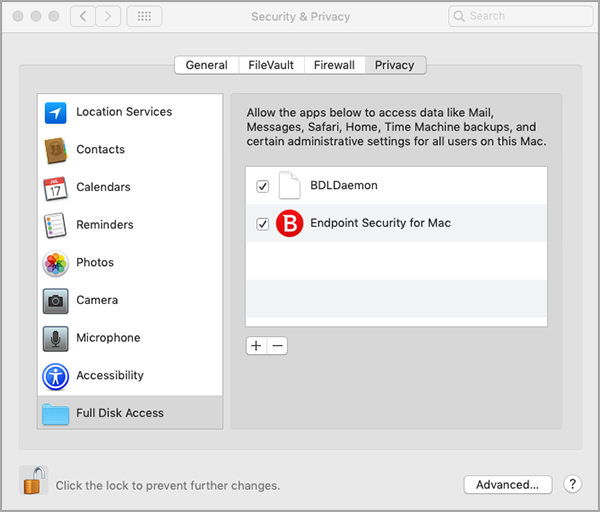Click the magnifying glass in Search field

(x=459, y=16)
